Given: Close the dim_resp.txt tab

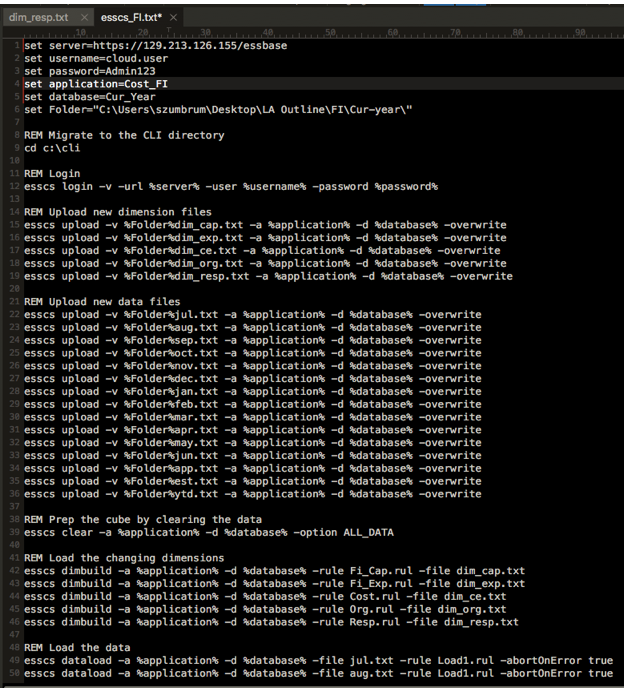Looking at the screenshot, I should click(x=83, y=17).
